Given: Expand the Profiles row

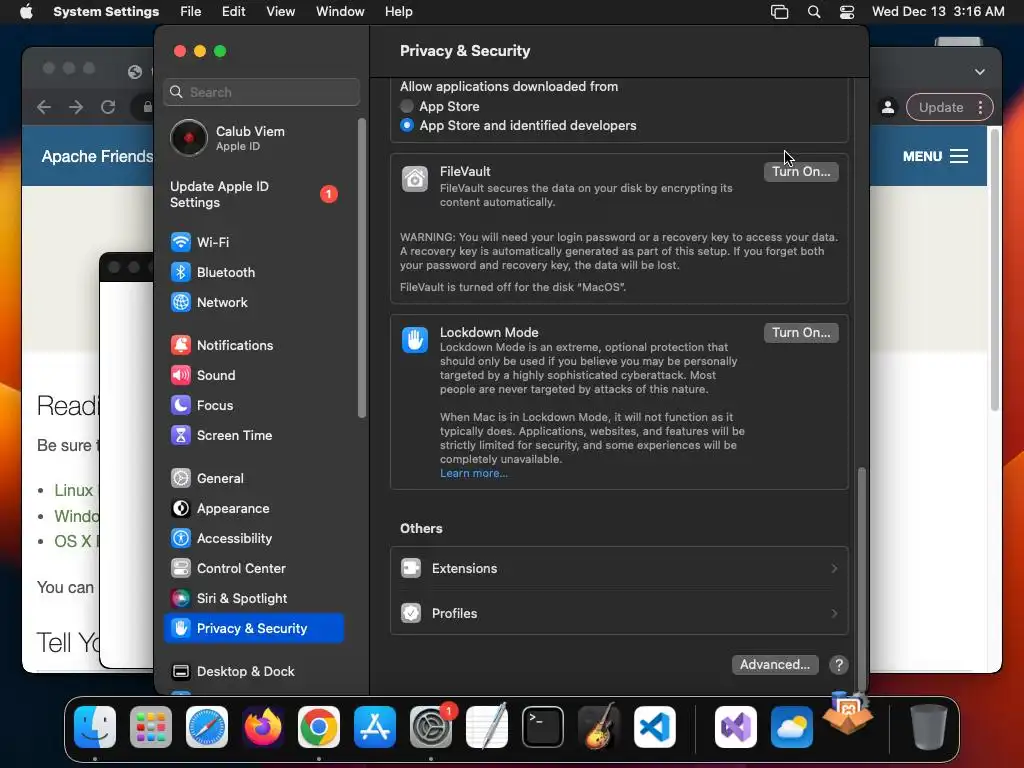Looking at the screenshot, I should click(x=619, y=613).
